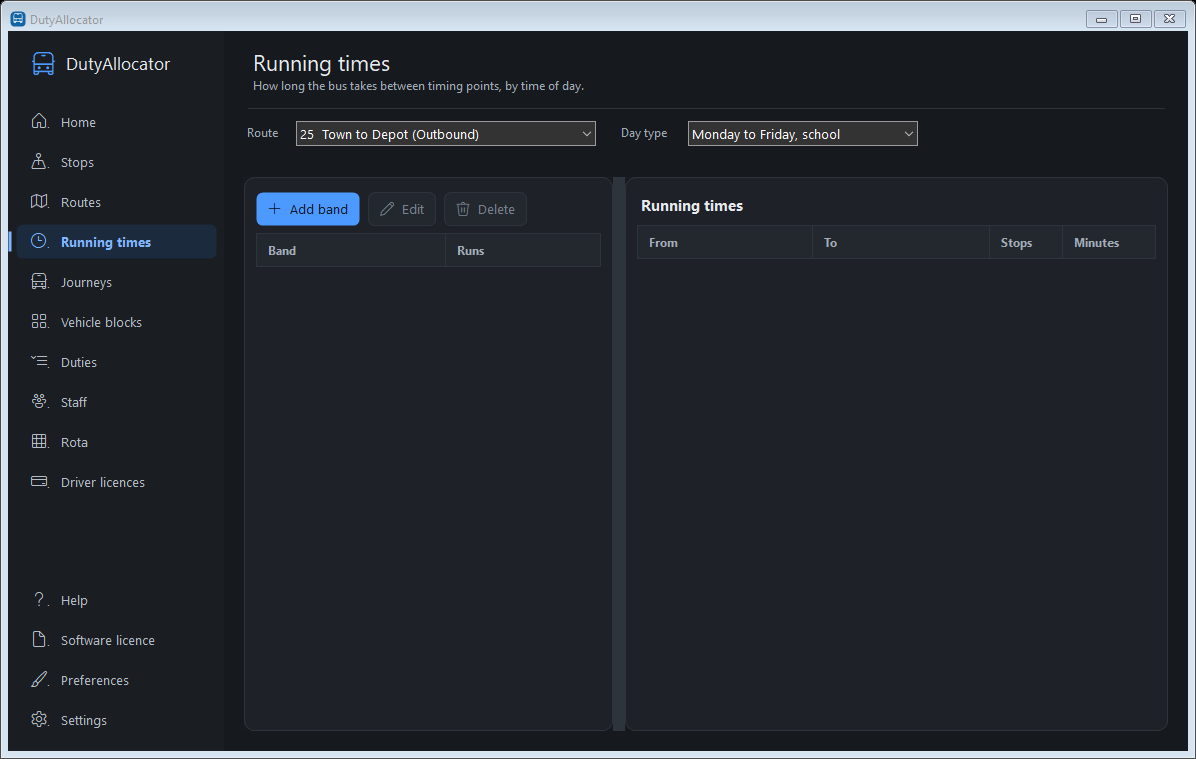Click the title bar app icon

click(x=18, y=19)
